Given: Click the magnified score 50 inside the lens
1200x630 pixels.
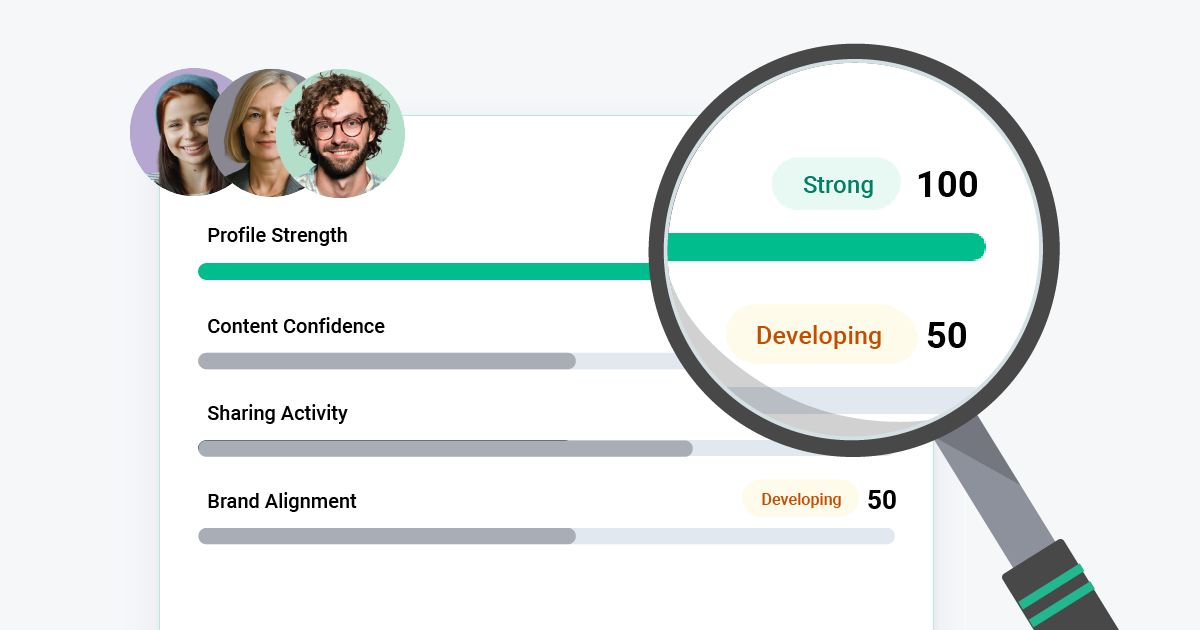Looking at the screenshot, I should click(946, 336).
